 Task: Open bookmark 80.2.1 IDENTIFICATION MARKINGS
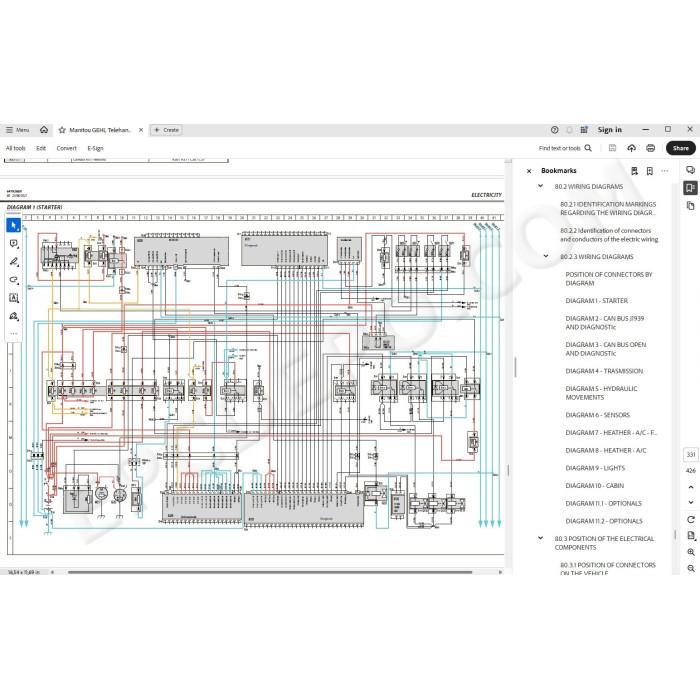(x=608, y=208)
